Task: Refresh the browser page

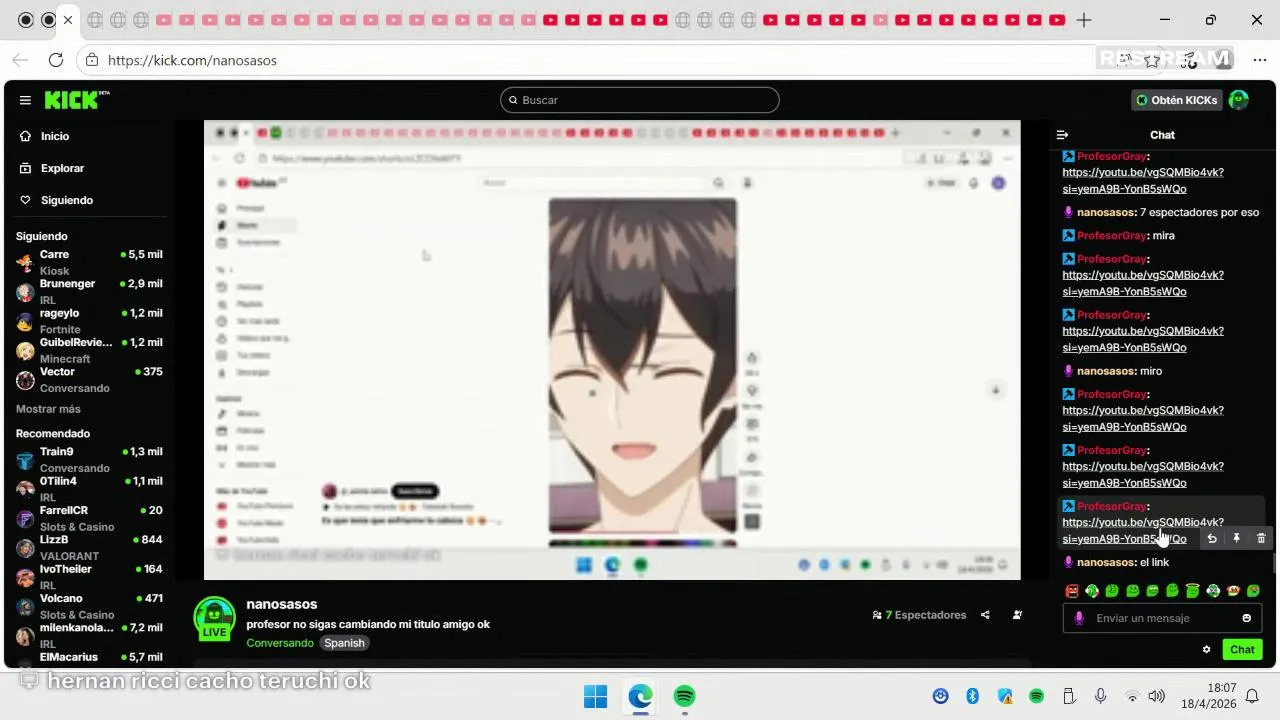Action: pos(56,60)
